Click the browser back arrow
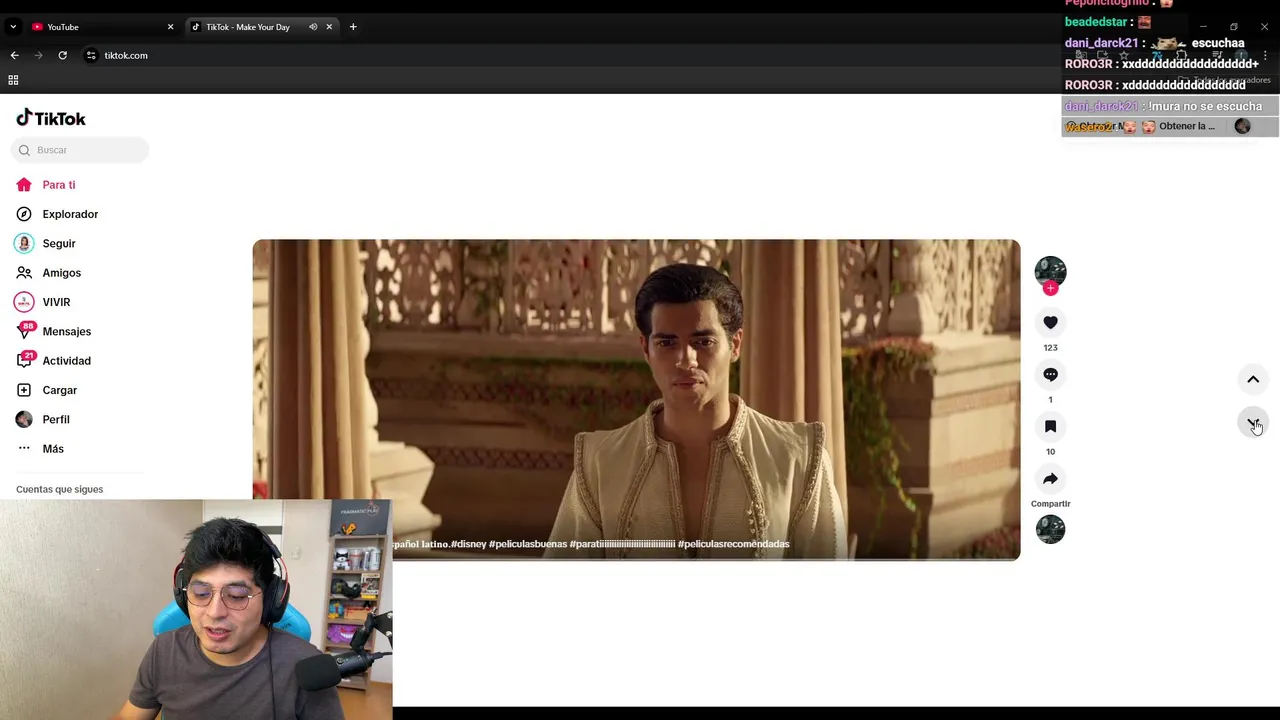 (x=14, y=55)
